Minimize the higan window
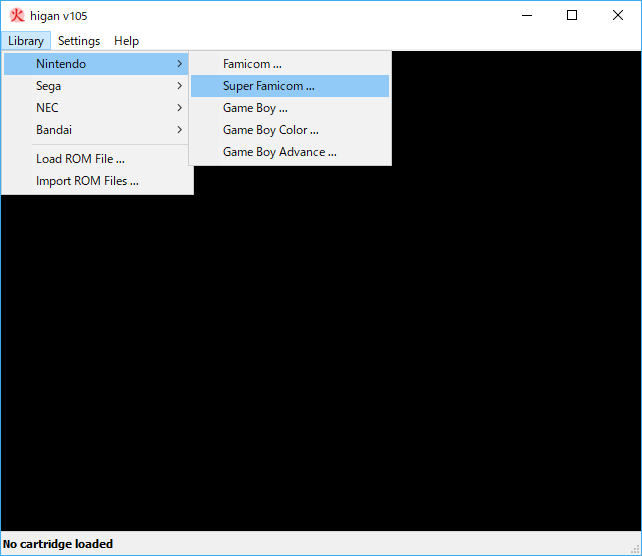Viewport: 642px width, 556px height. (526, 16)
